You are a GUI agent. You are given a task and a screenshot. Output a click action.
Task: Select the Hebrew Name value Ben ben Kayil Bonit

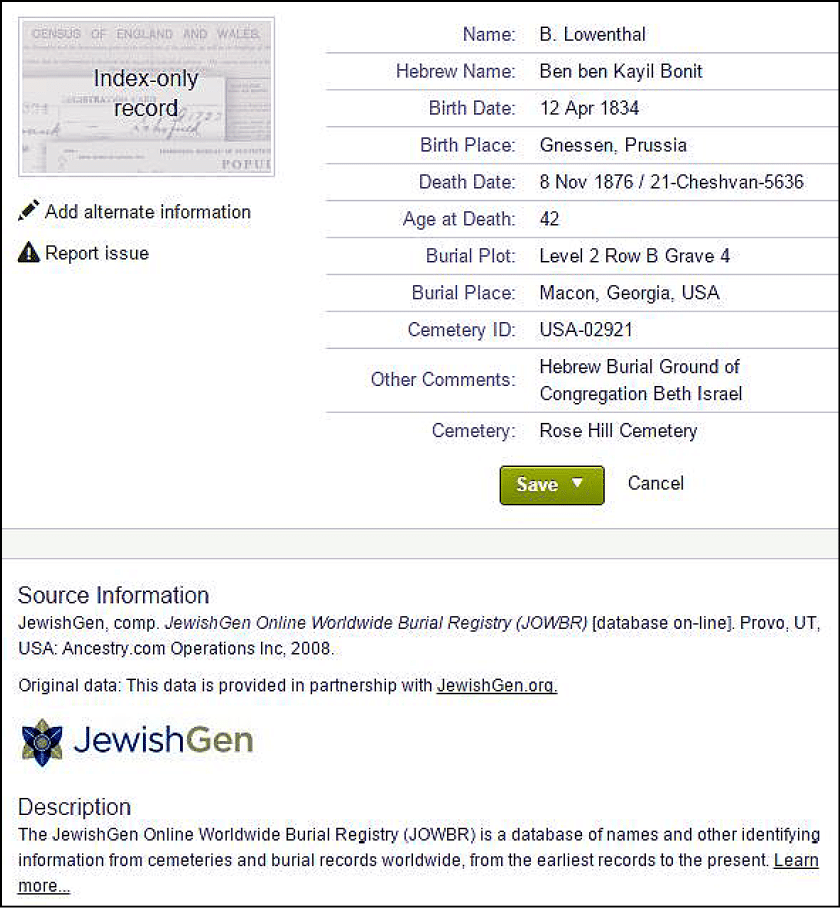620,71
